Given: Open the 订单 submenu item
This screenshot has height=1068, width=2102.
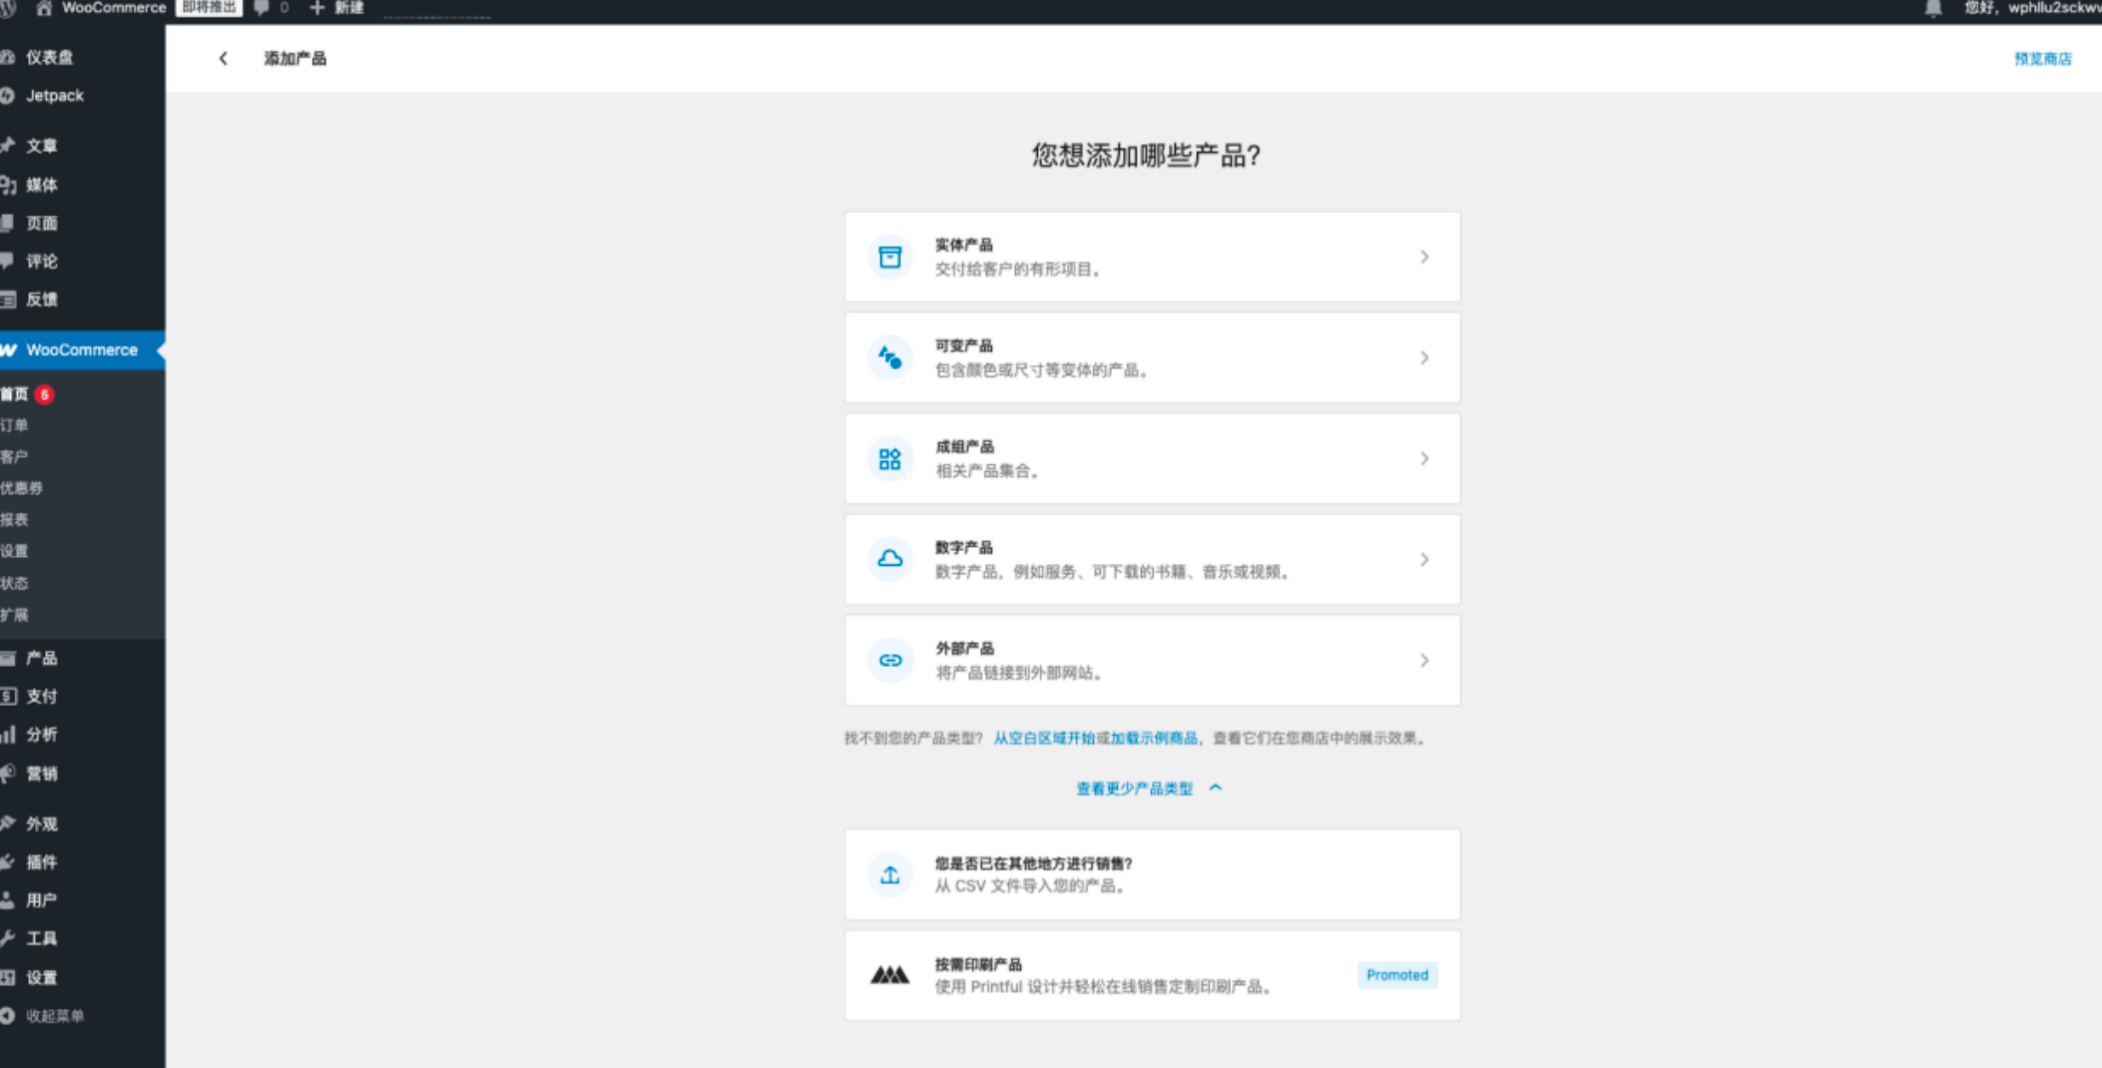Looking at the screenshot, I should [15, 425].
